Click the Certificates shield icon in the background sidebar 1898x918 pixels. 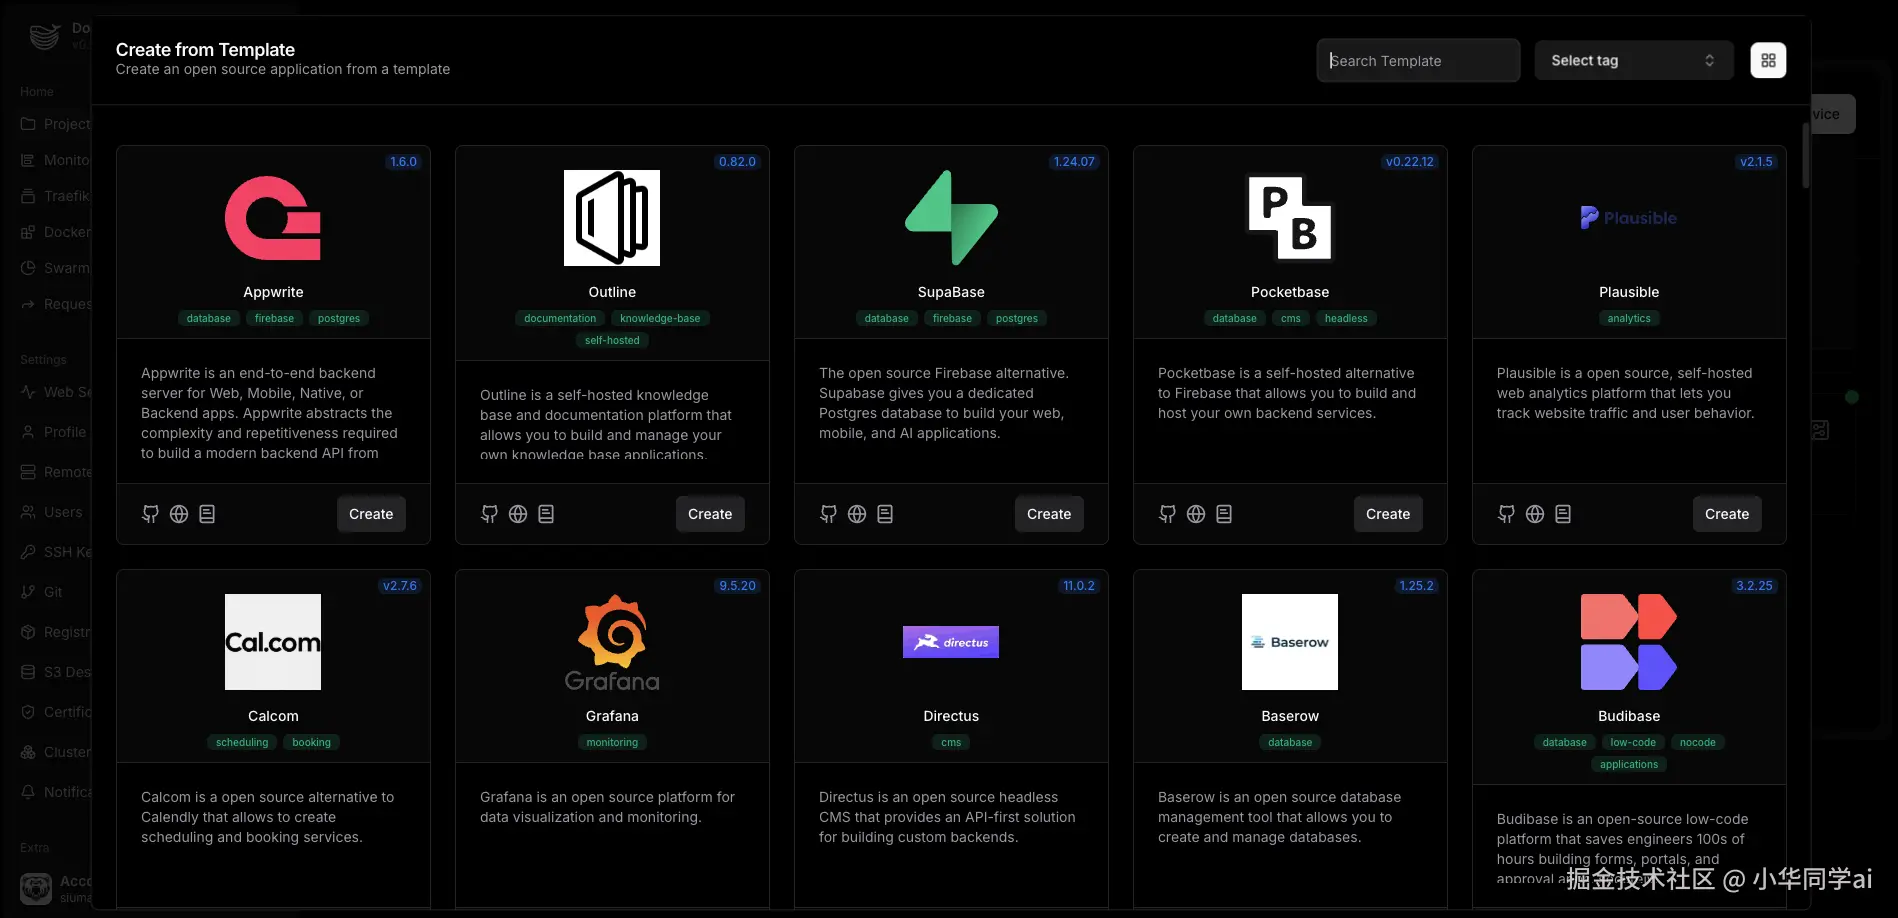click(x=28, y=712)
